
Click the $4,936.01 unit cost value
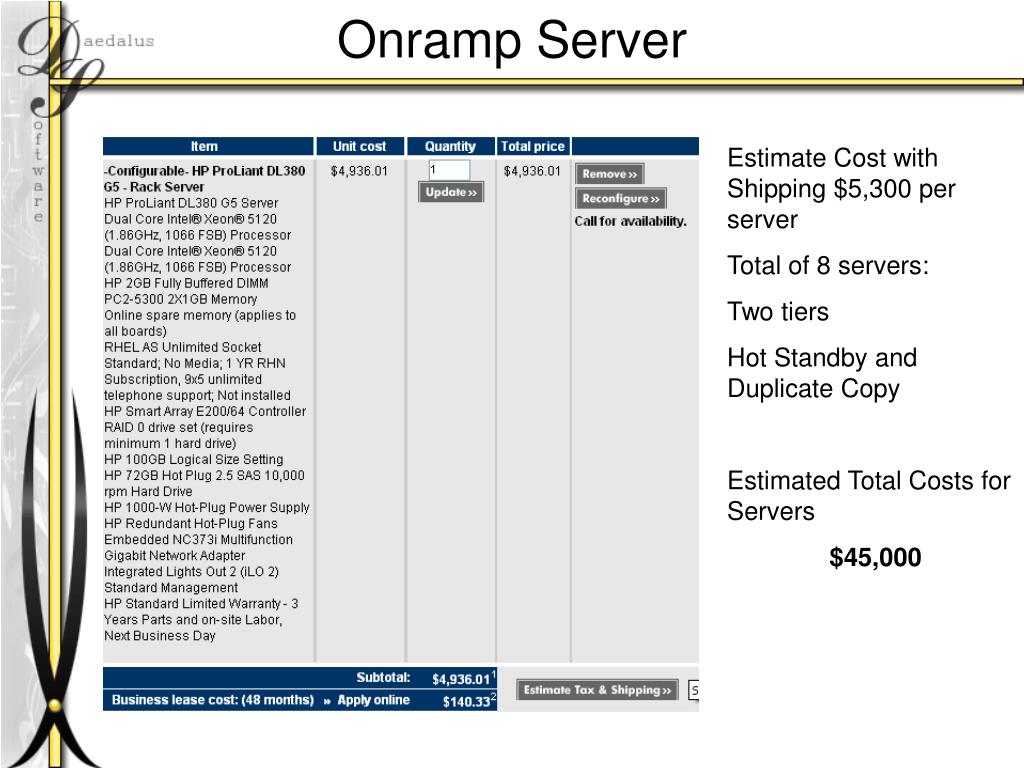[x=359, y=171]
